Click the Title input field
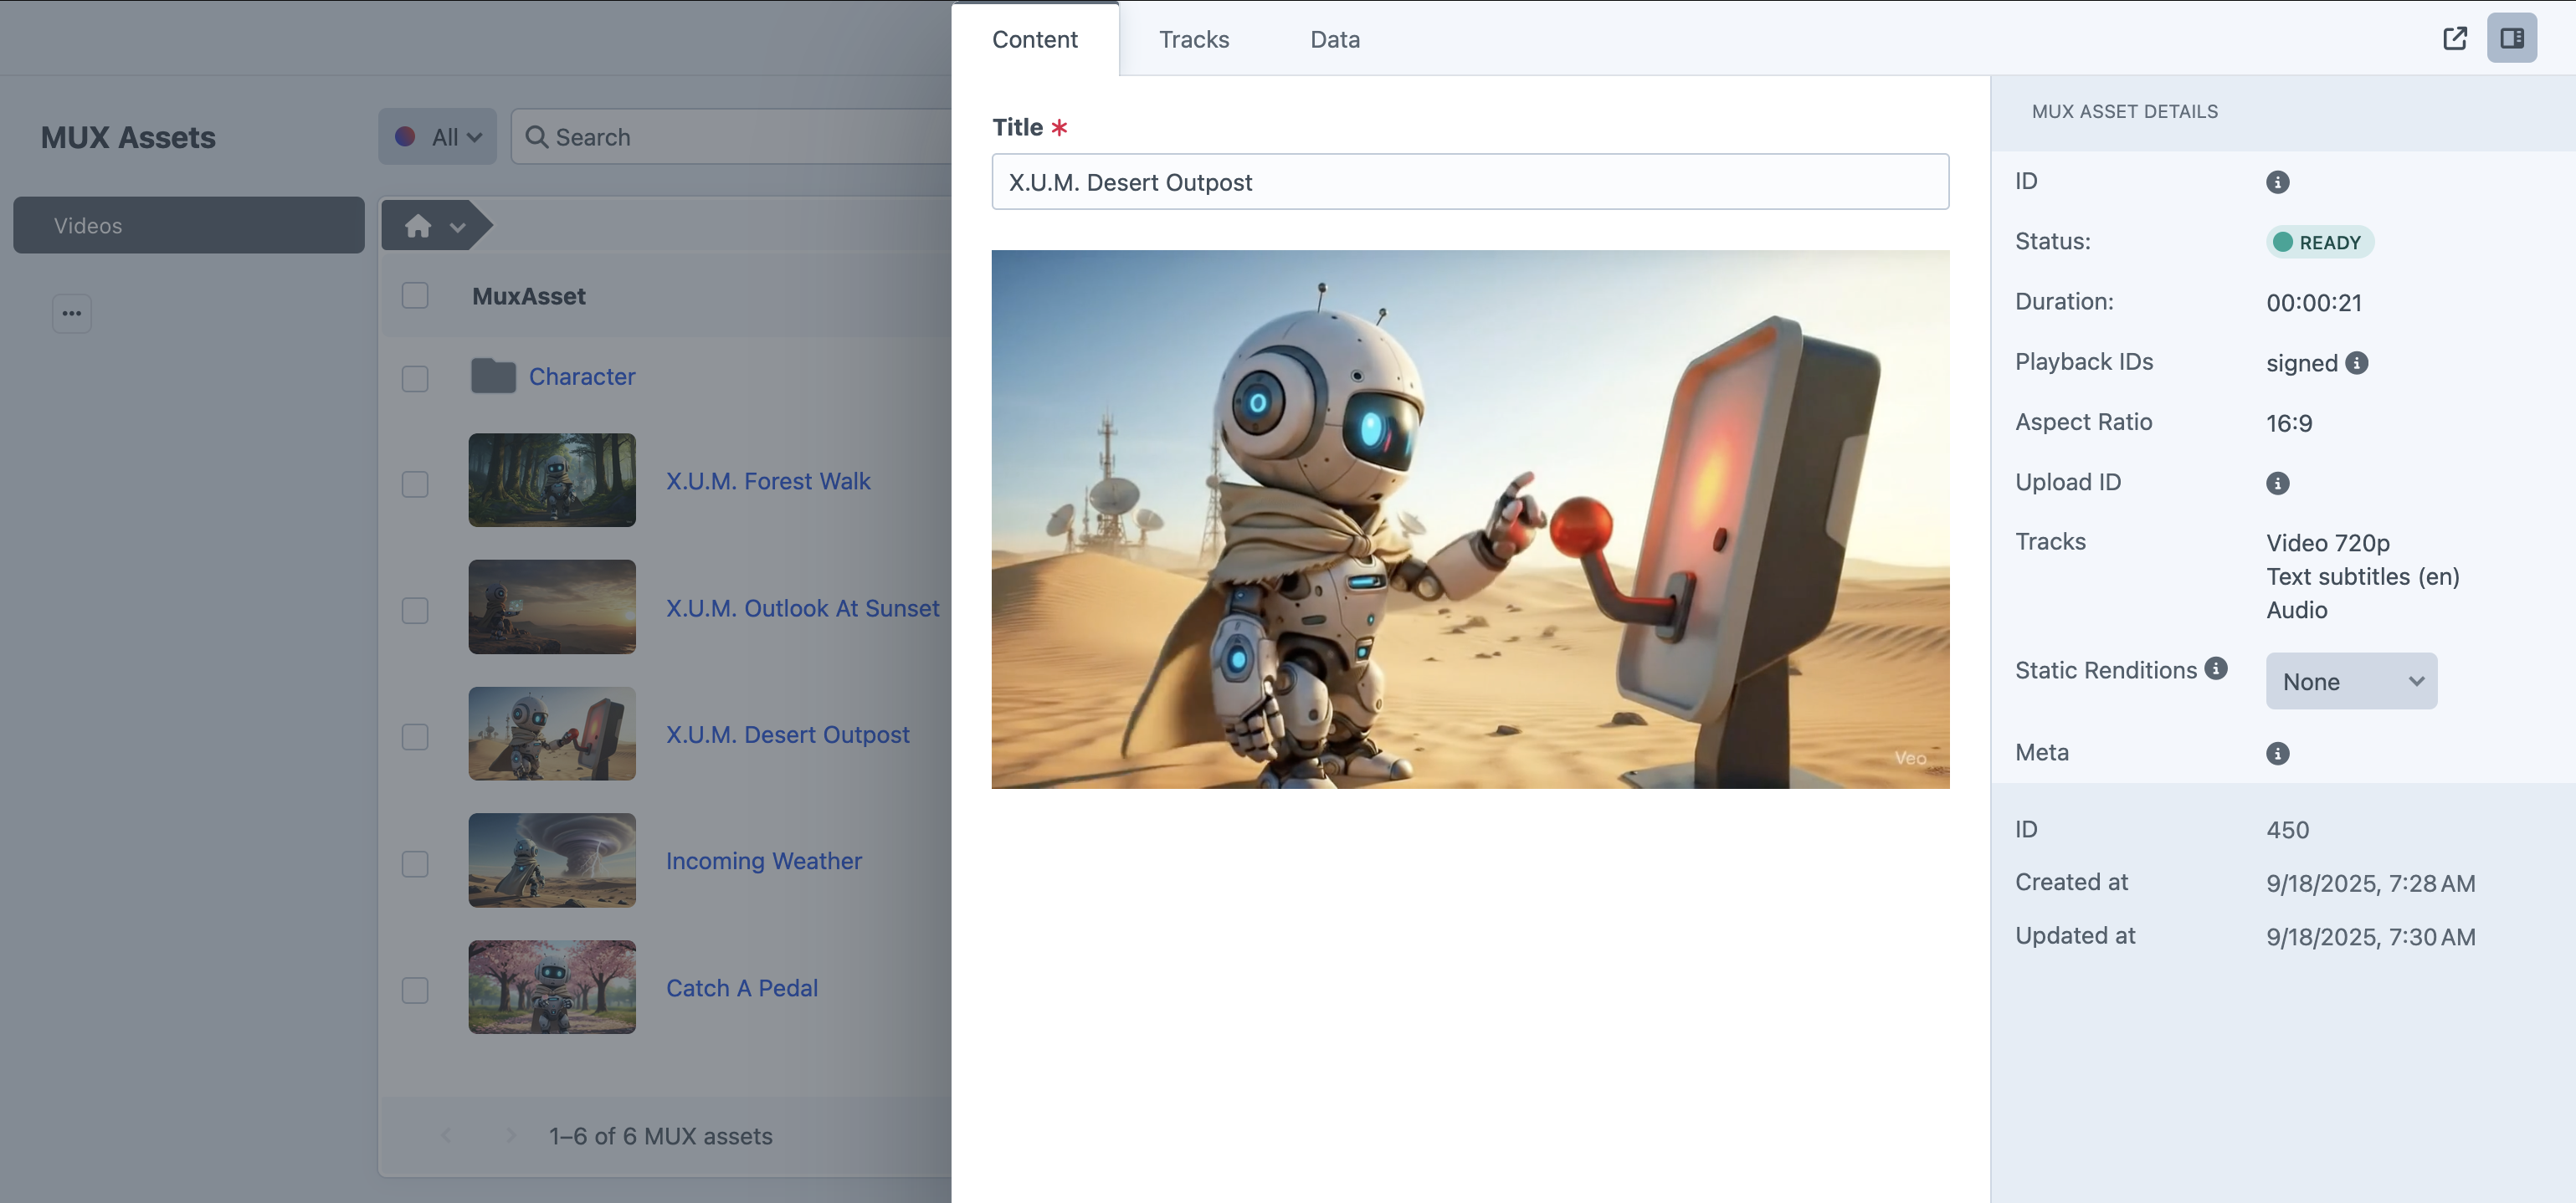Image resolution: width=2576 pixels, height=1203 pixels. pyautogui.click(x=1469, y=182)
